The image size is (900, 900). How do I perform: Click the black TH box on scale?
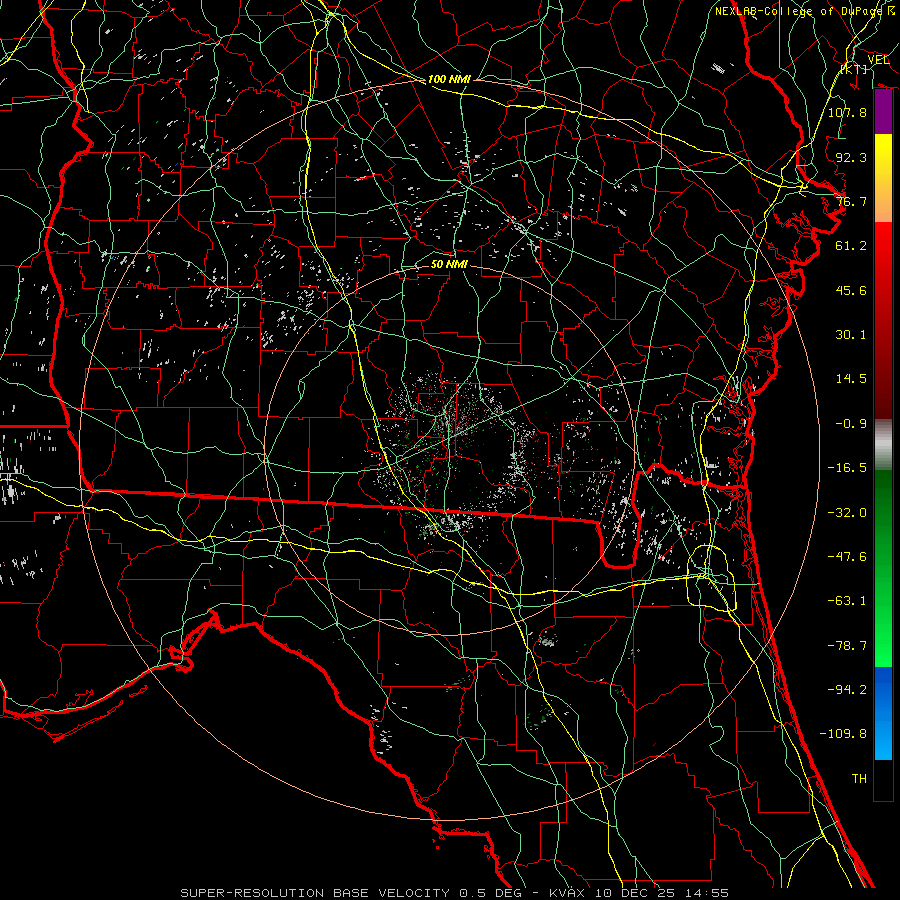[883, 780]
